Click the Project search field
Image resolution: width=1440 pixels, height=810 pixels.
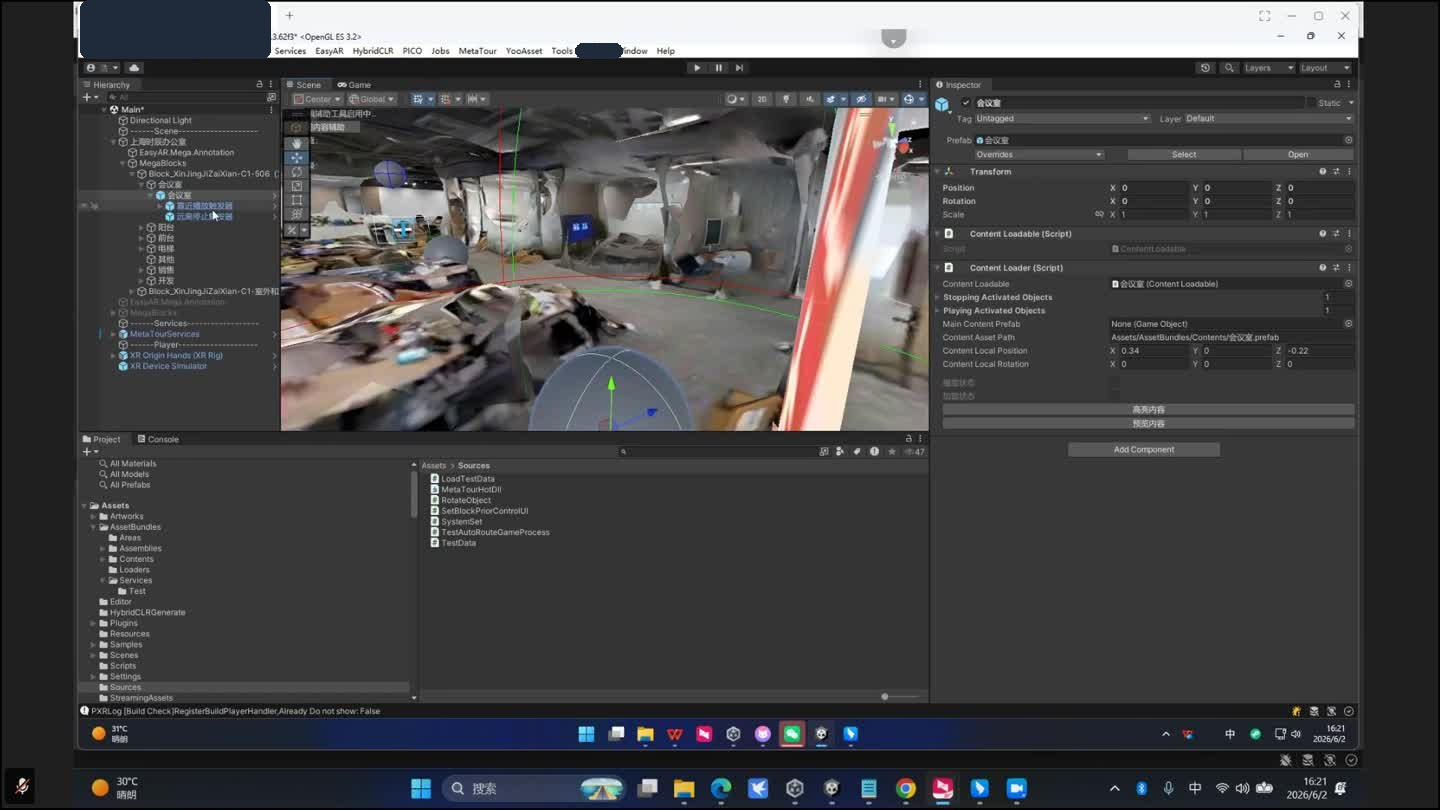717,452
